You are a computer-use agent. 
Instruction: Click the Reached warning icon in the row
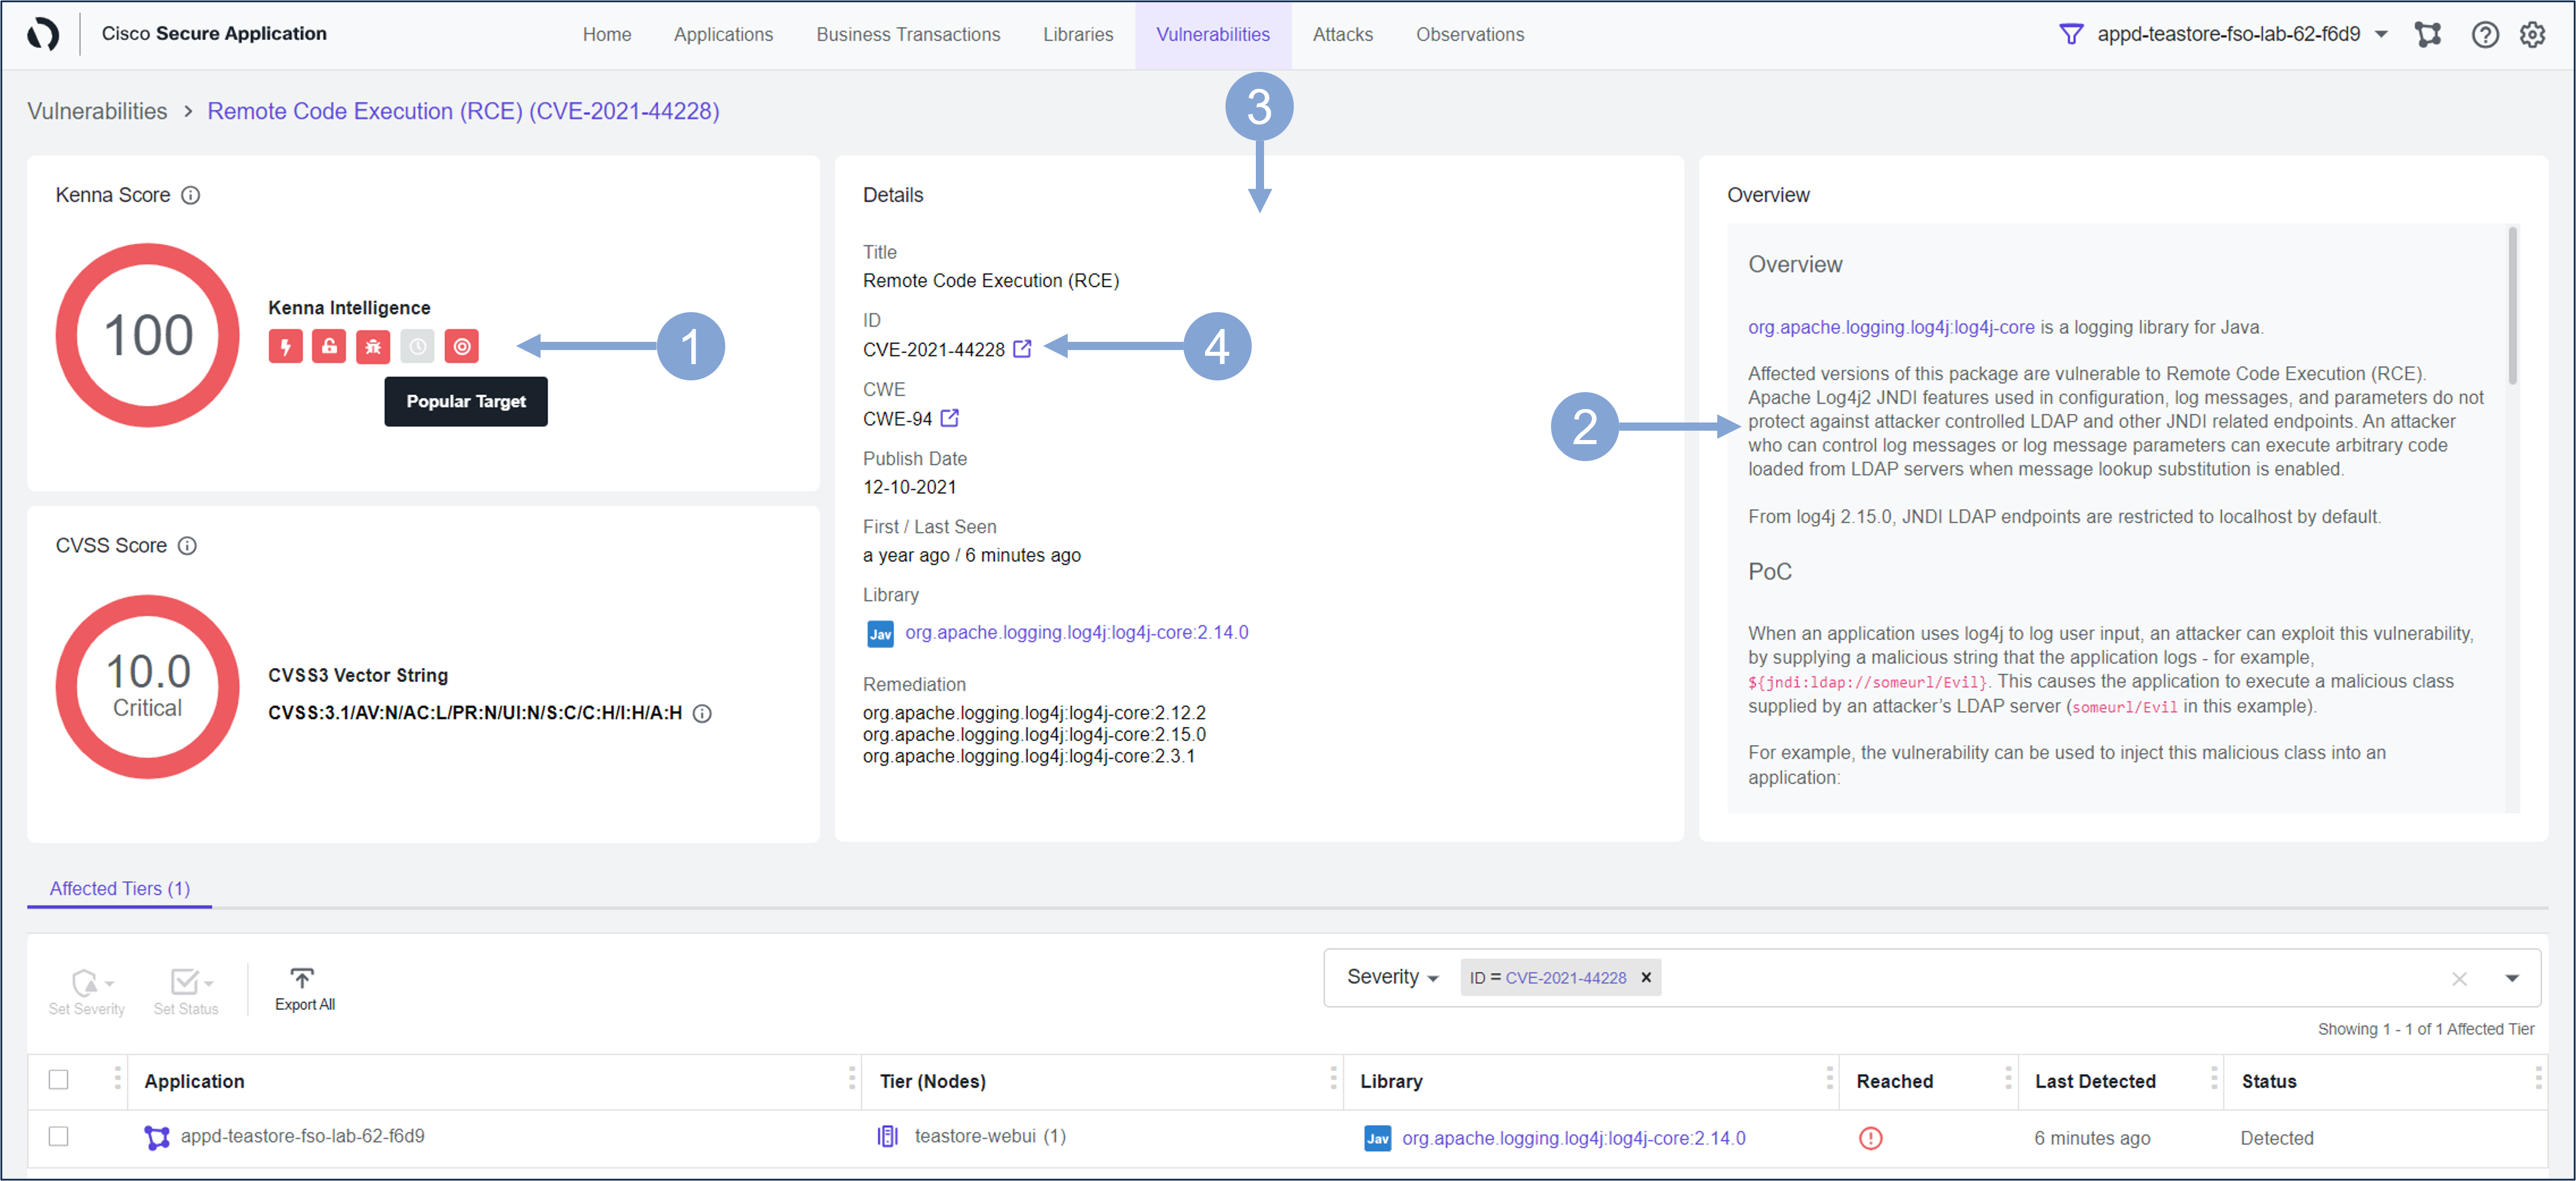tap(1870, 1138)
